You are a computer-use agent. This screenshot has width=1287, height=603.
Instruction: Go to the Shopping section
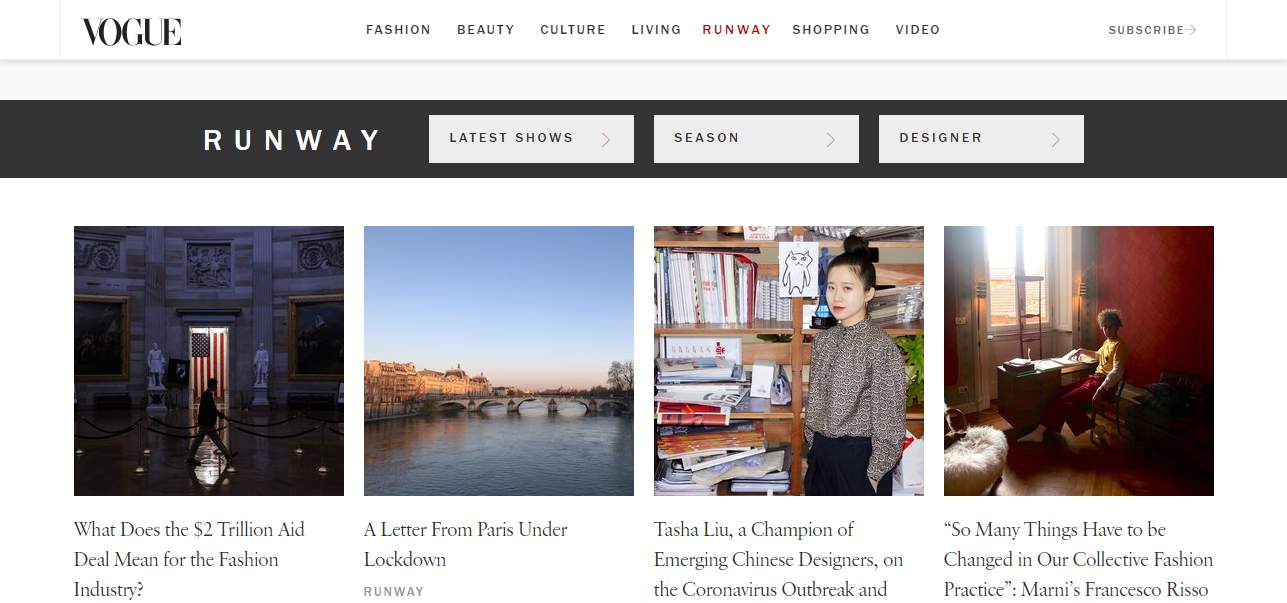point(831,30)
